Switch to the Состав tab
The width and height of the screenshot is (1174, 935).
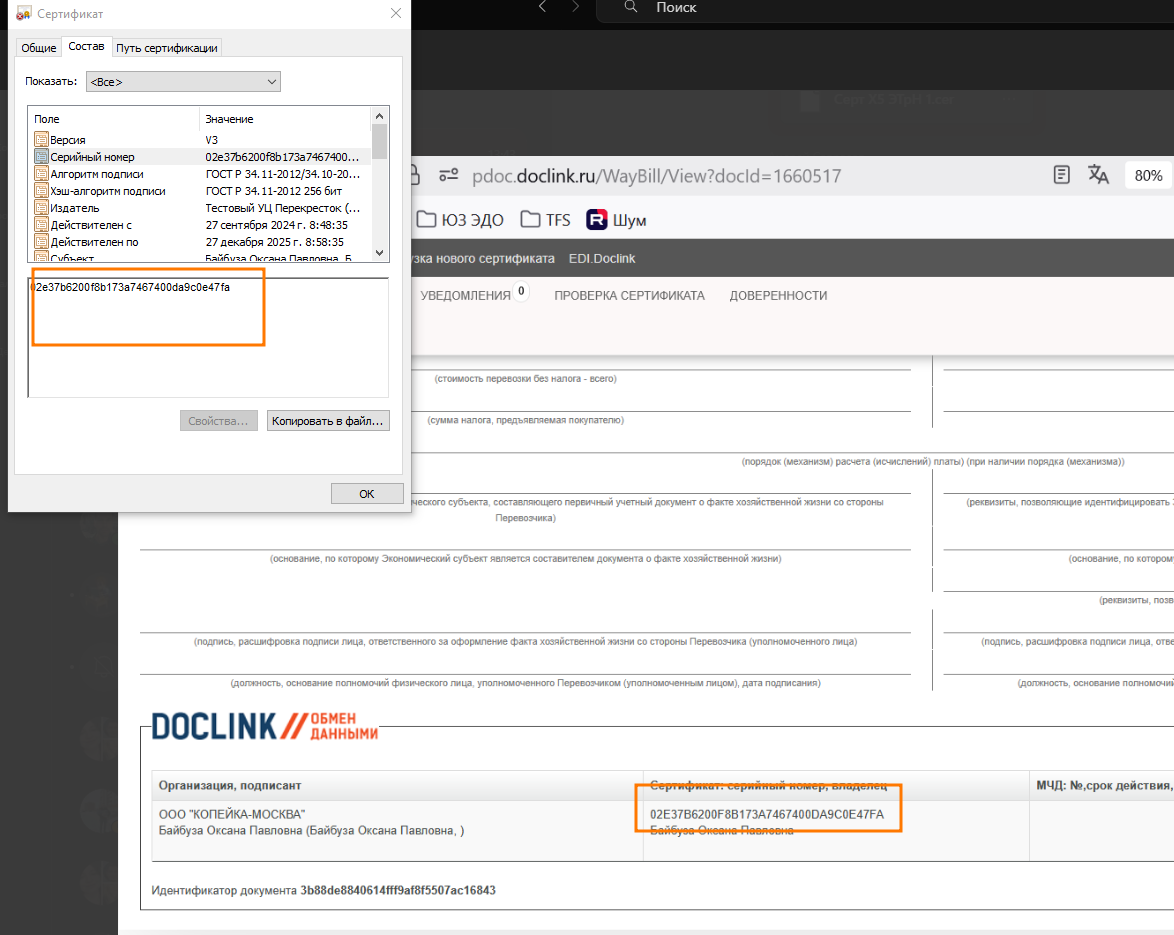click(86, 46)
